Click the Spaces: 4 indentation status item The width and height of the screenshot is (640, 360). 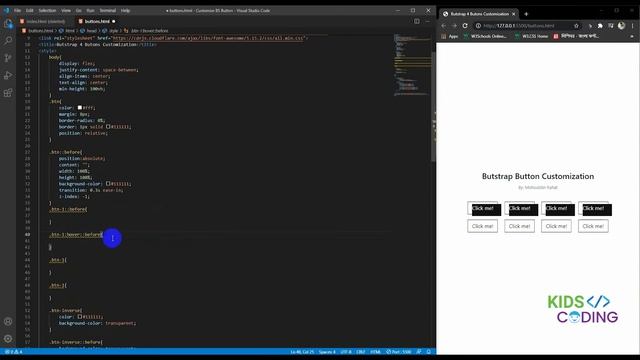coord(327,352)
